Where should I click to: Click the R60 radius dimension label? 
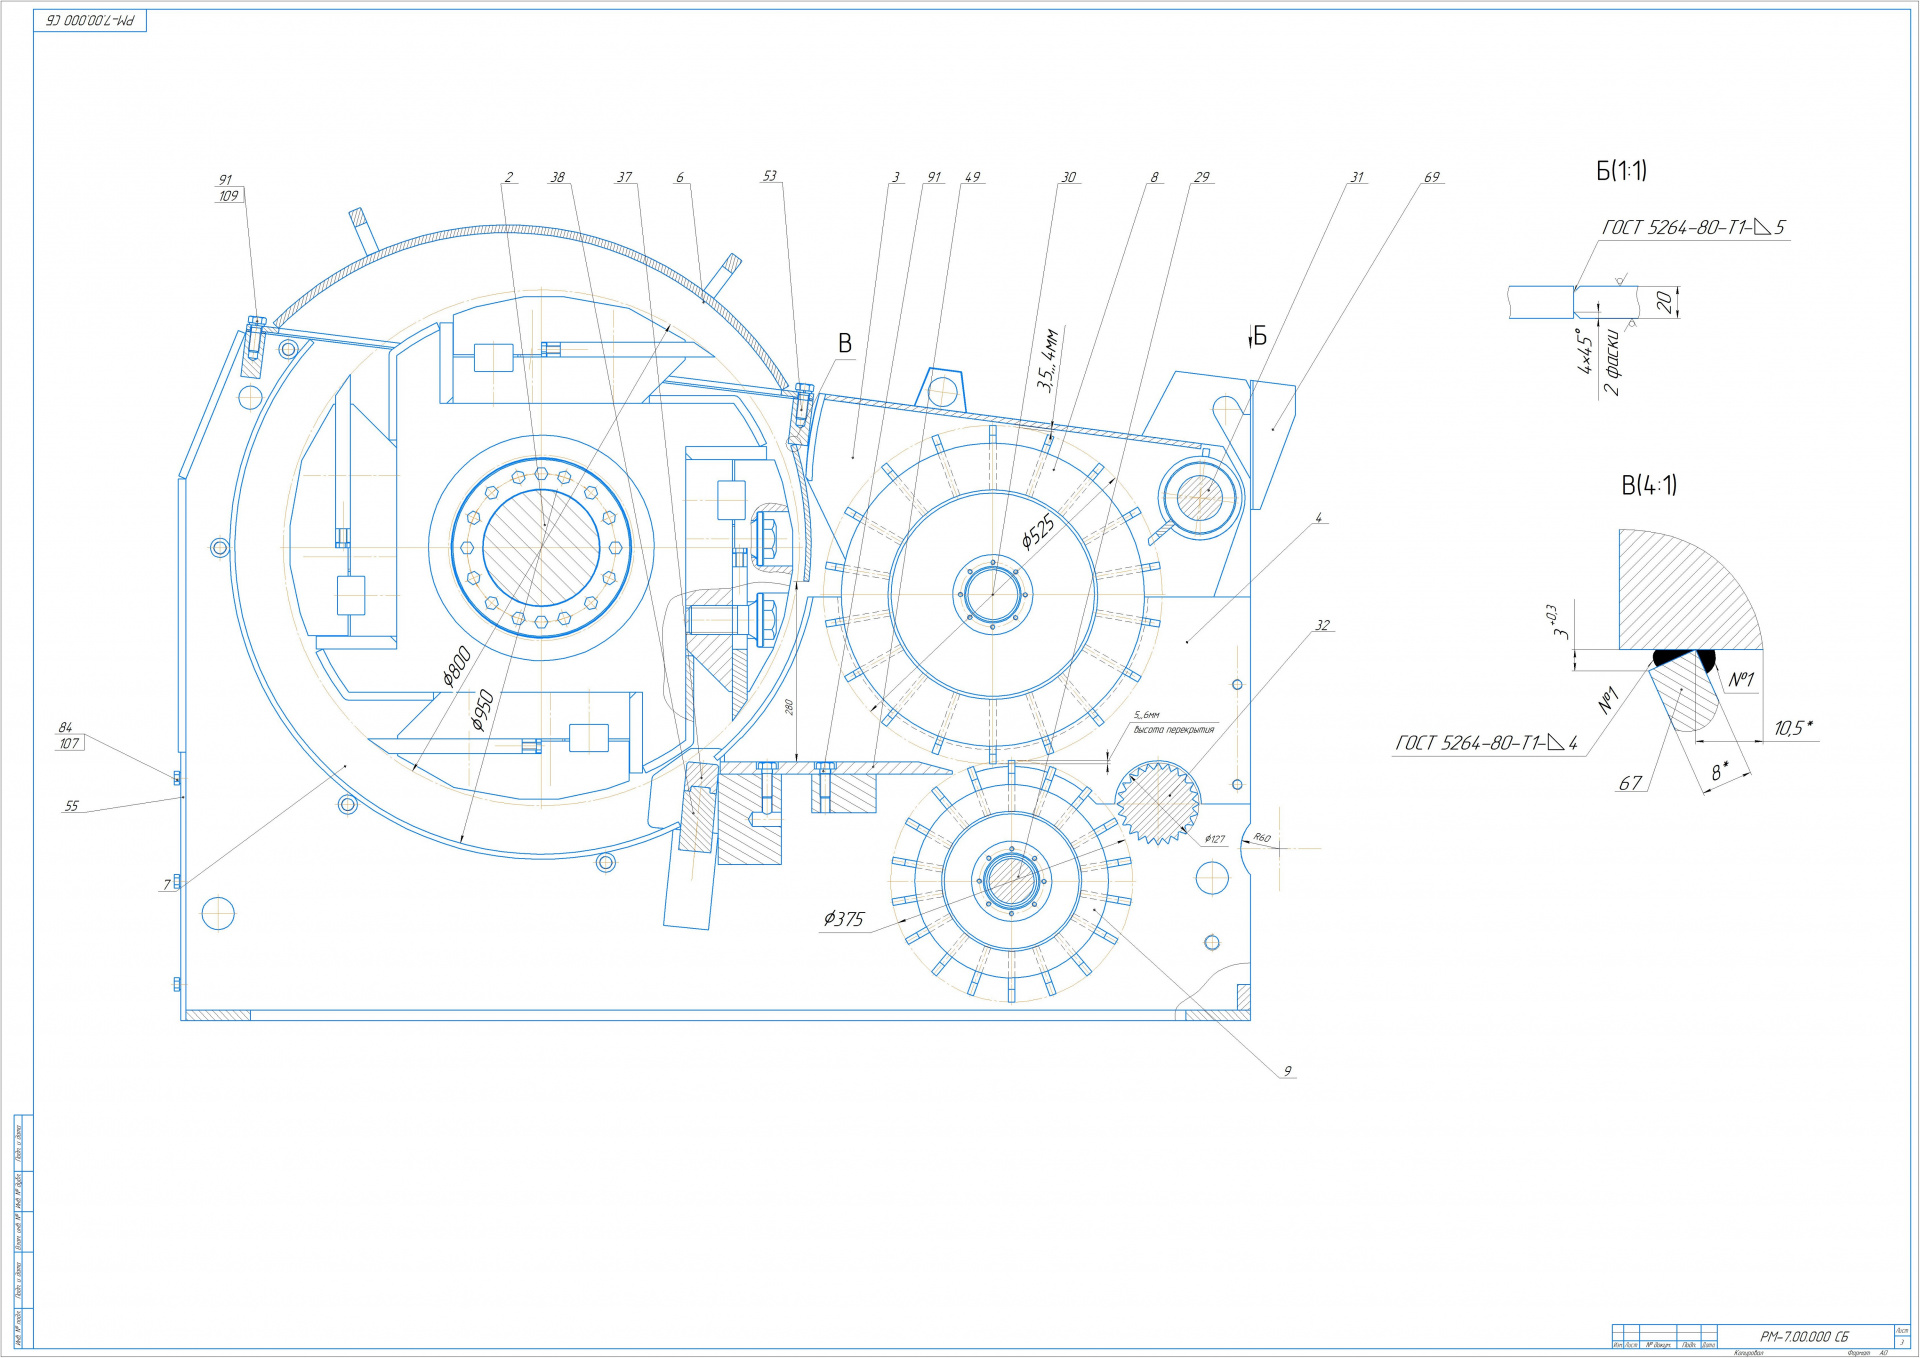click(1262, 838)
